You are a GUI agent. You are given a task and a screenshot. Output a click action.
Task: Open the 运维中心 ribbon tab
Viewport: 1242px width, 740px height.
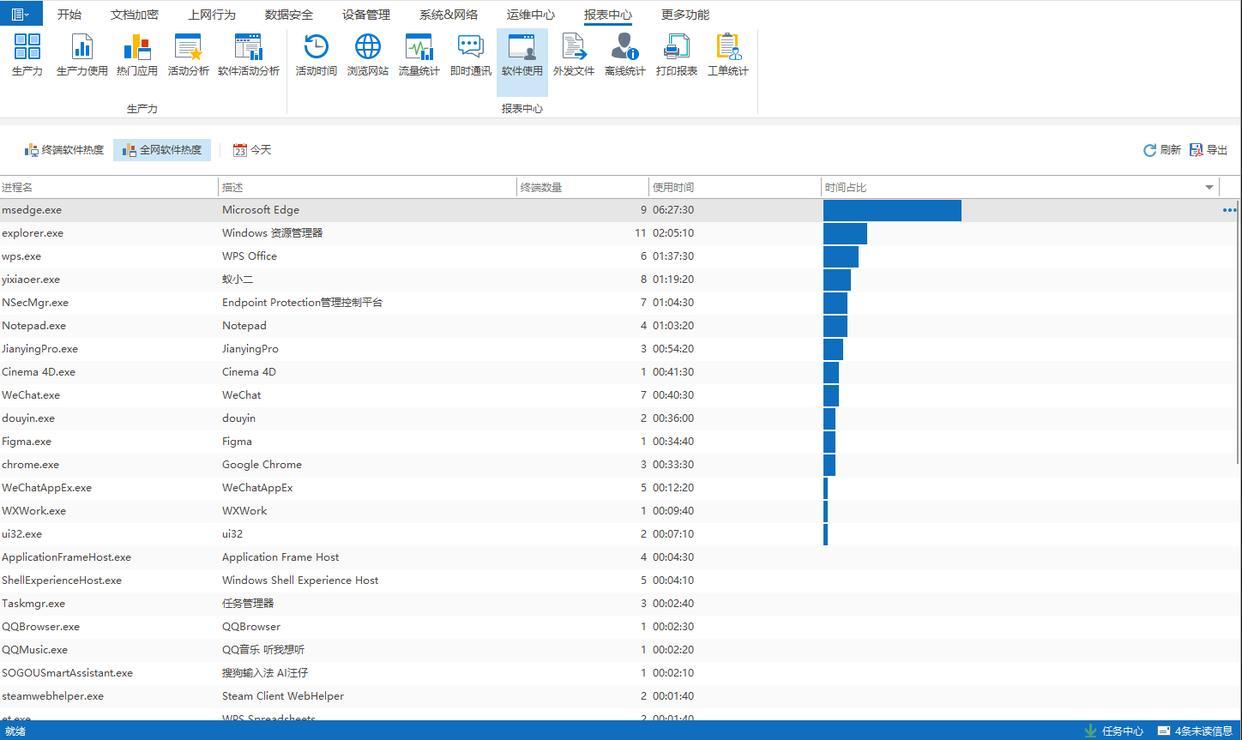(530, 15)
